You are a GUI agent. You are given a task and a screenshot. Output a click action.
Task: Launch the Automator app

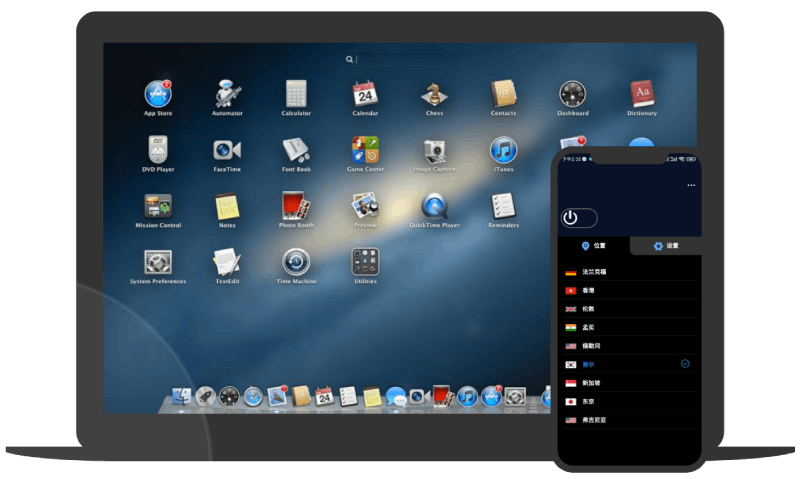click(x=227, y=95)
